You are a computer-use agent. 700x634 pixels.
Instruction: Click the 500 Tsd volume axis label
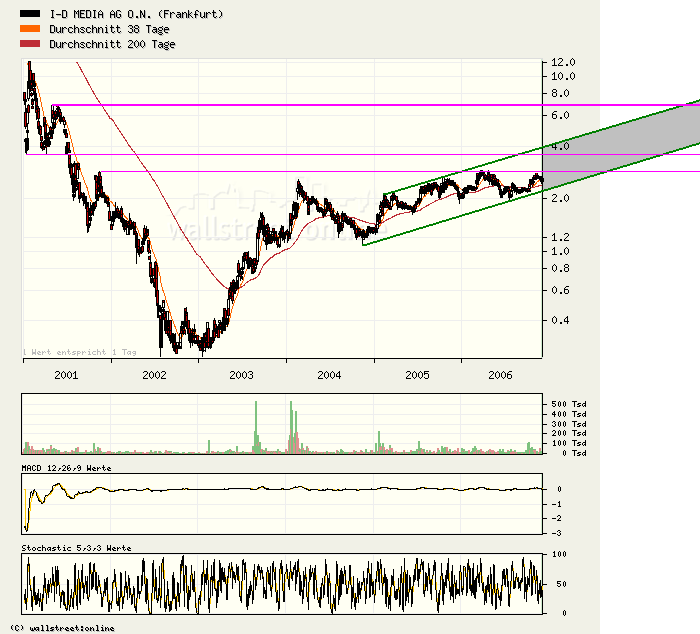click(556, 402)
